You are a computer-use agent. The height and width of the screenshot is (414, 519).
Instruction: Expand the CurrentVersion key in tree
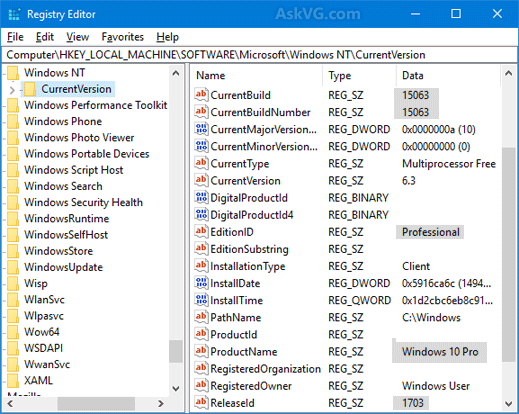12,90
